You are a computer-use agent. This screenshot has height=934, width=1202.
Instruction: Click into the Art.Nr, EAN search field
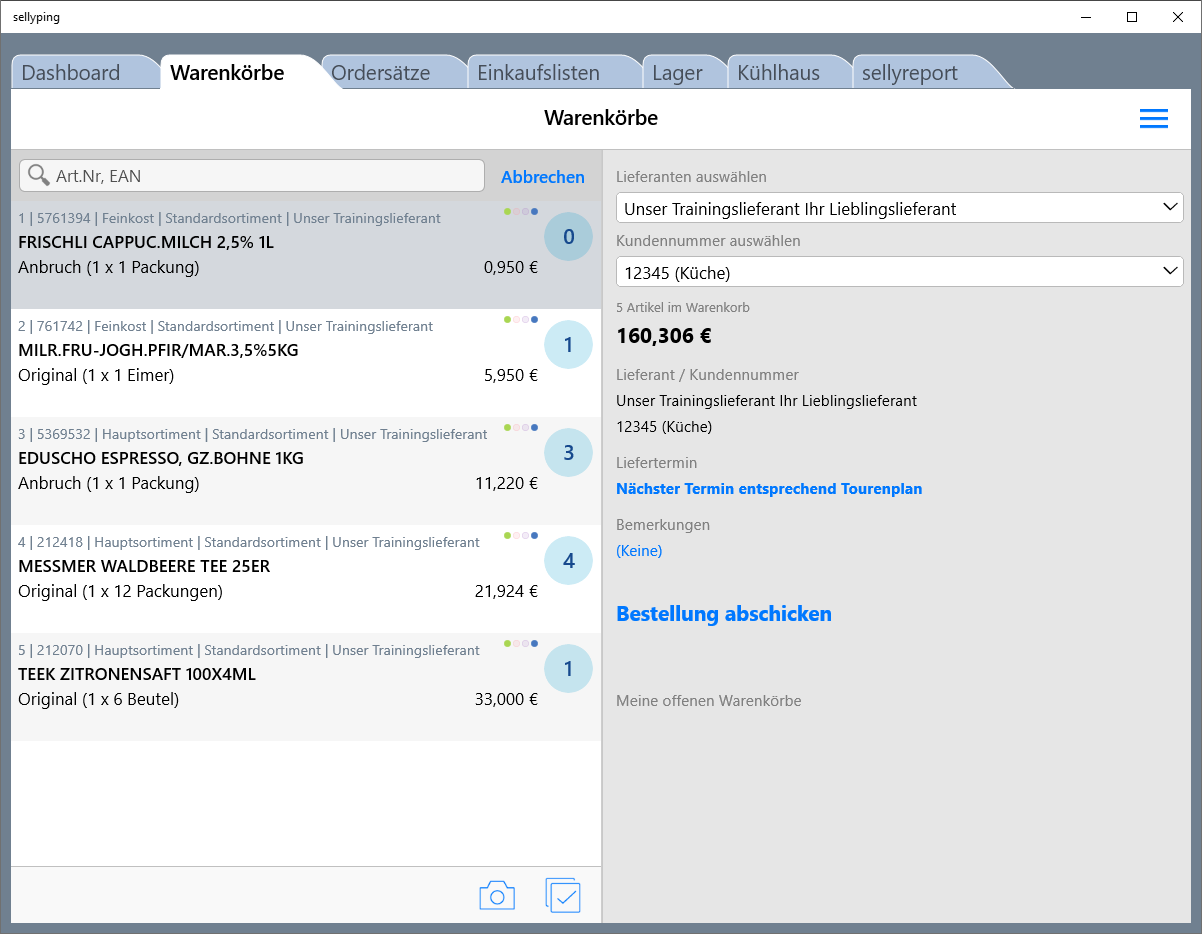[x=265, y=176]
